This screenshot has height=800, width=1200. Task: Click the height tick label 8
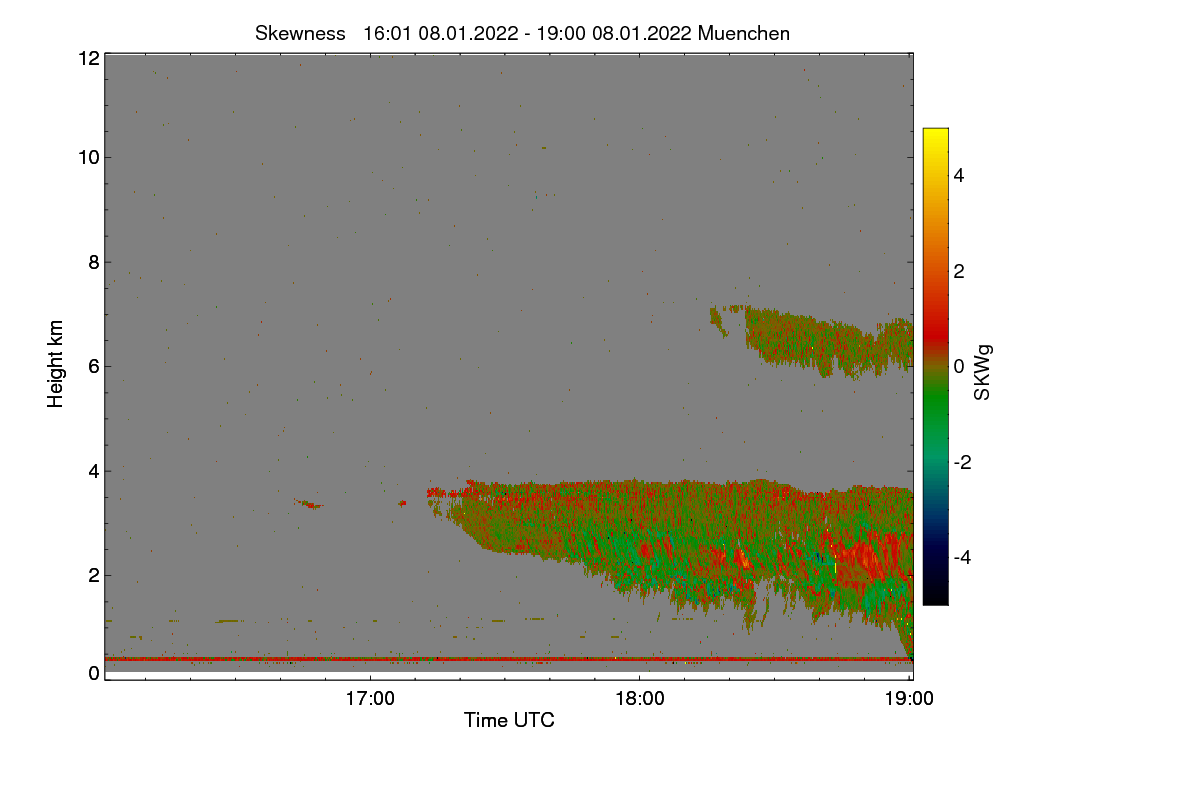pos(94,262)
